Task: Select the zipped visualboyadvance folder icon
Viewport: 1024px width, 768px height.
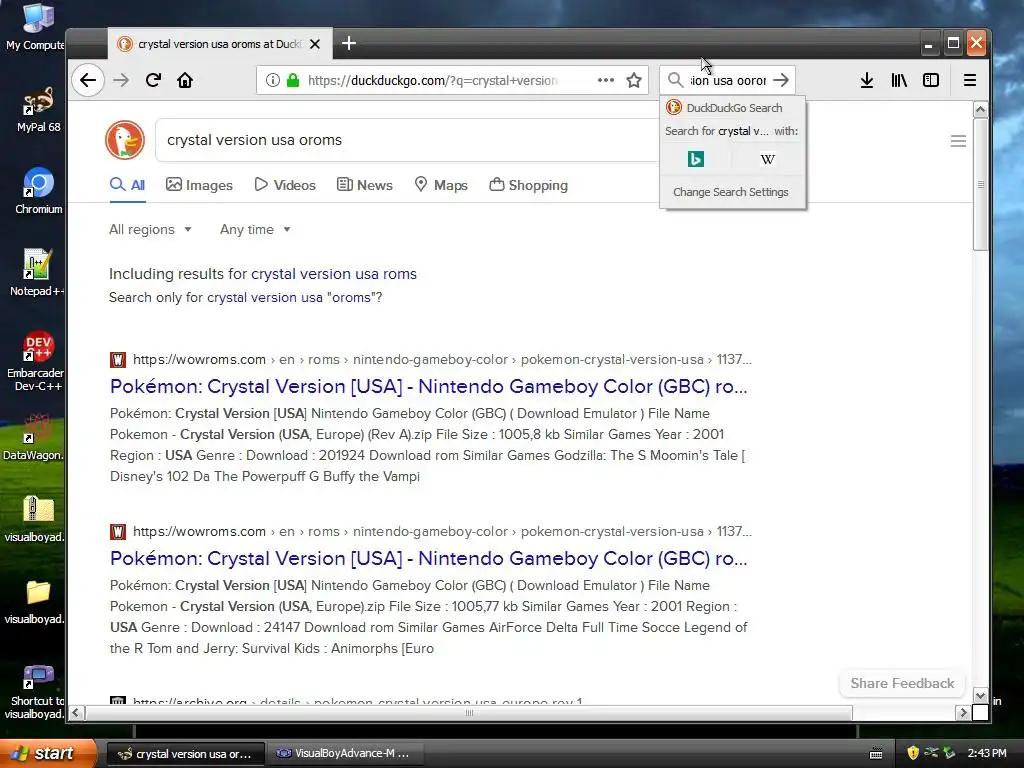Action: pos(37,519)
